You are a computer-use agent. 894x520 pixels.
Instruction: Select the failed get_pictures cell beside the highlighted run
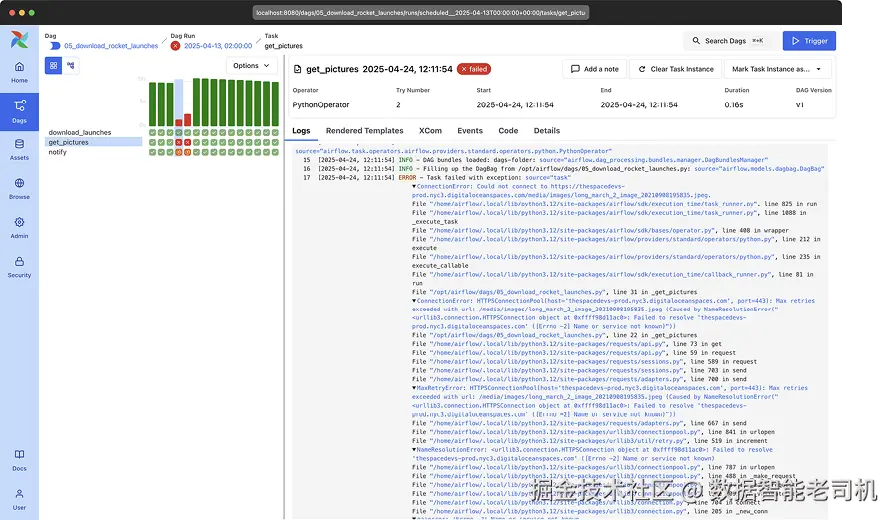tap(188, 142)
